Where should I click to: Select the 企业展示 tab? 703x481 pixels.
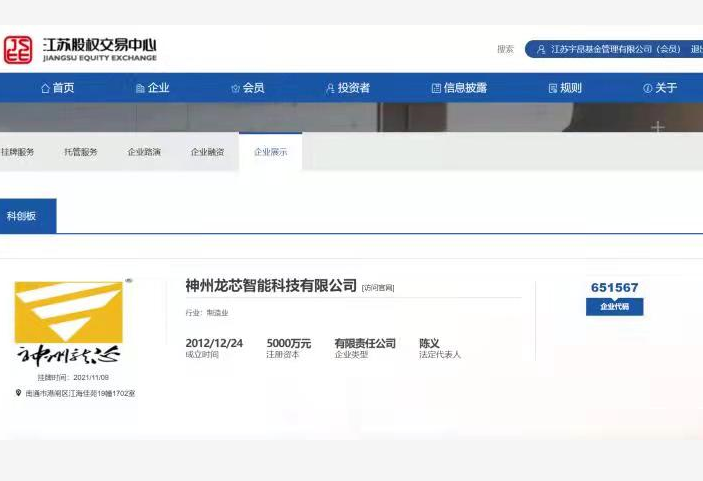tap(270, 152)
